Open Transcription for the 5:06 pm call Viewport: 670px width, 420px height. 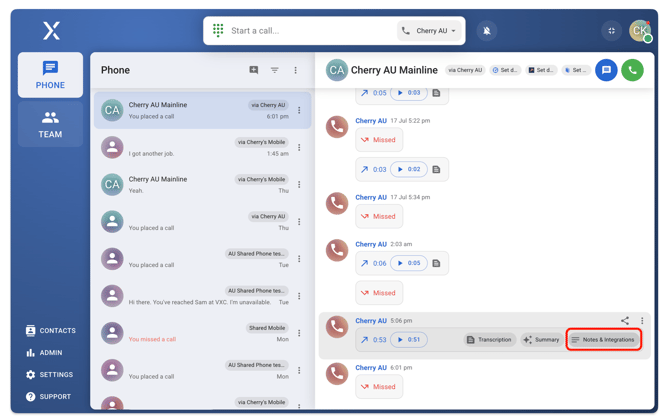tap(489, 340)
